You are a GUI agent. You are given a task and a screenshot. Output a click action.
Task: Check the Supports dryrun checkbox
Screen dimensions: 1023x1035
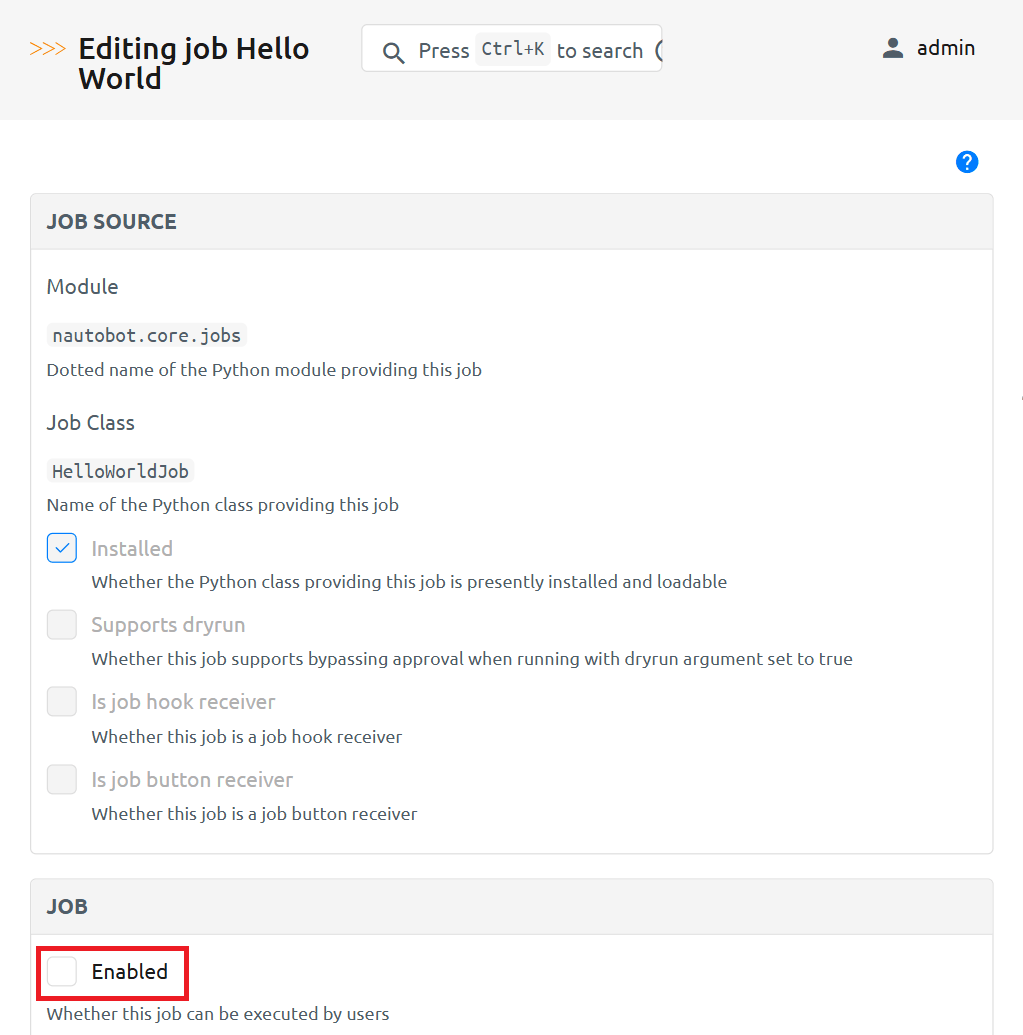pos(62,625)
